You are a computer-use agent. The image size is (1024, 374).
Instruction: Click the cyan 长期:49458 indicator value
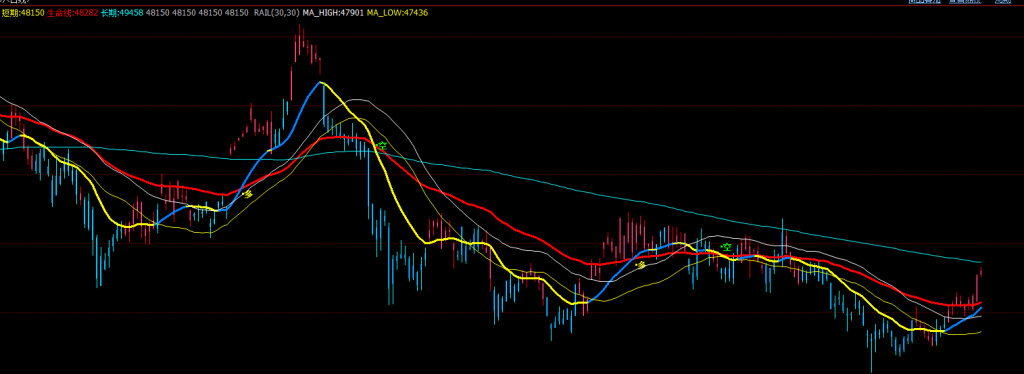(121, 13)
